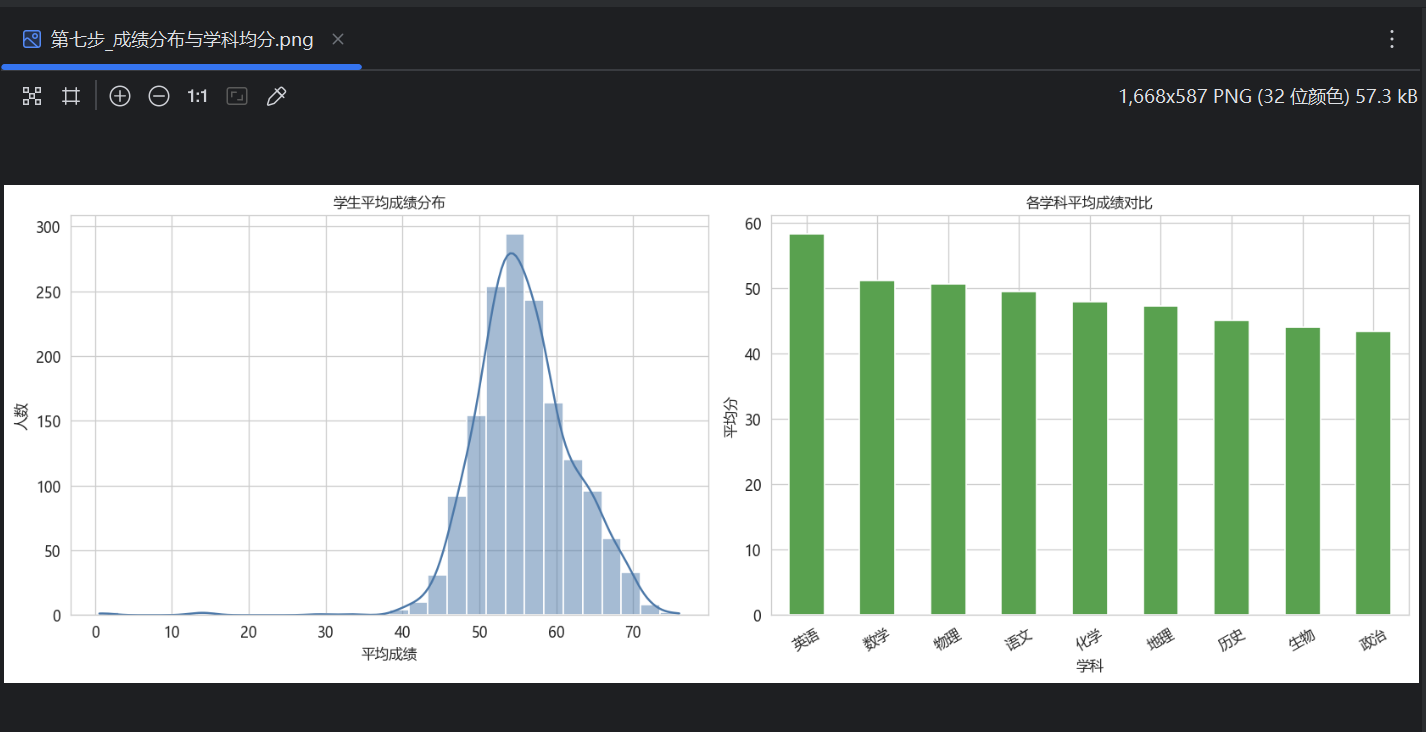1426x732 pixels.
Task: Click the 学生平均成绩分布 chart title
Action: tap(389, 203)
